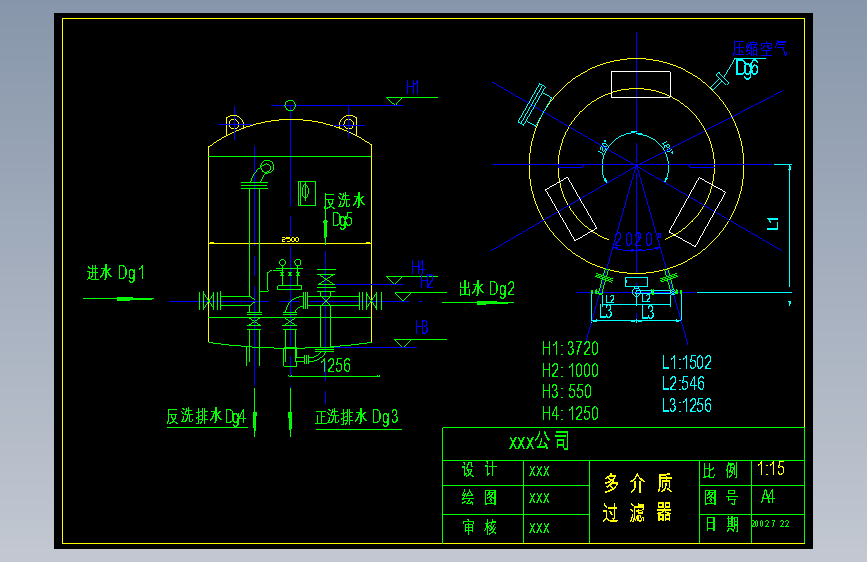Select the H4: 1250 dimension value
This screenshot has height=562, width=867.
[x=570, y=413]
